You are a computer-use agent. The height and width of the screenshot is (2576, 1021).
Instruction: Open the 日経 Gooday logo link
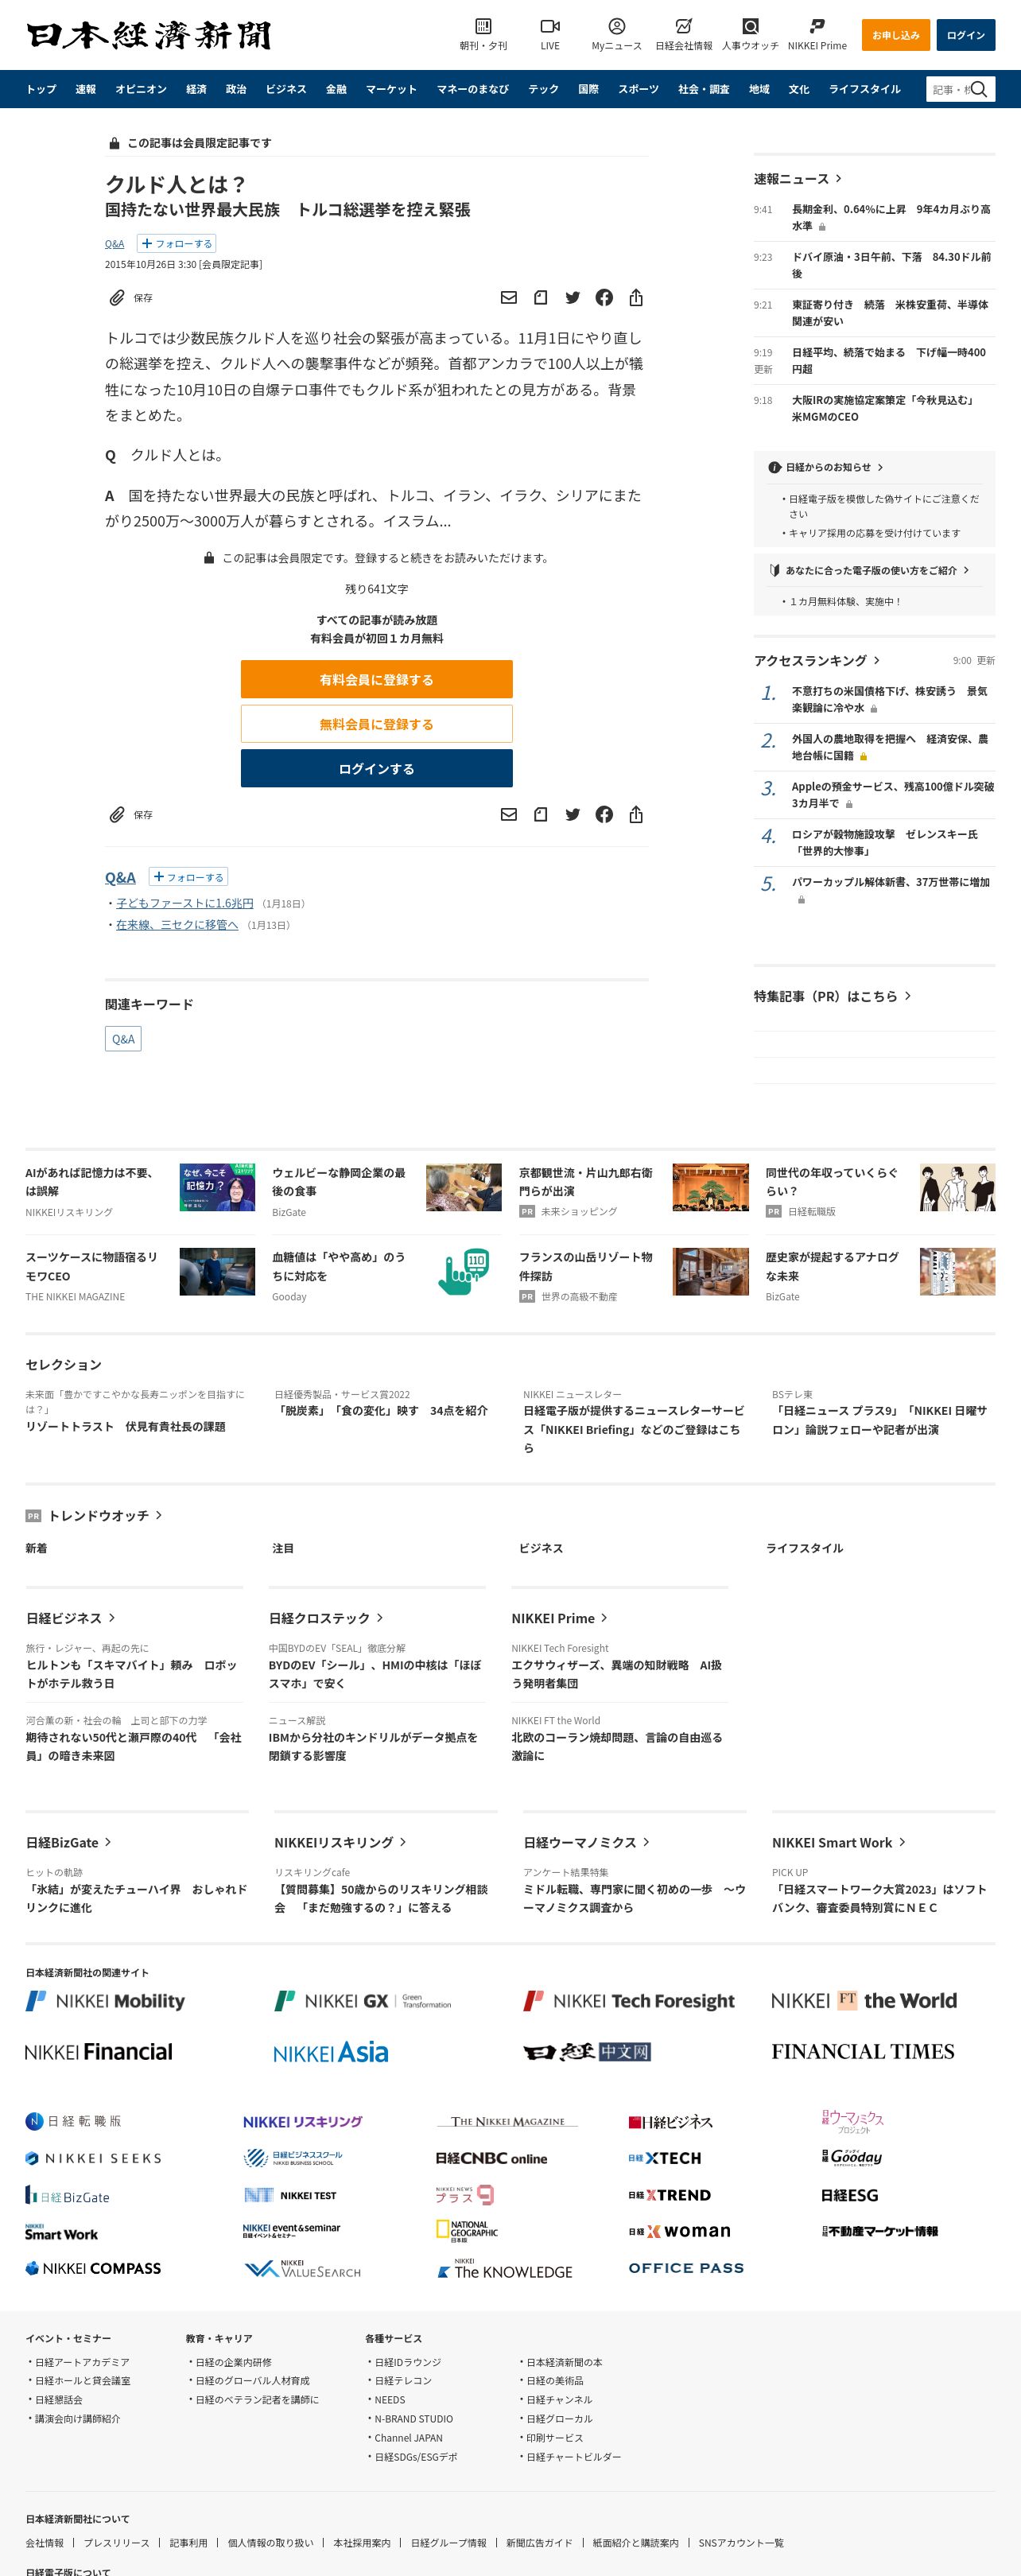[852, 2157]
